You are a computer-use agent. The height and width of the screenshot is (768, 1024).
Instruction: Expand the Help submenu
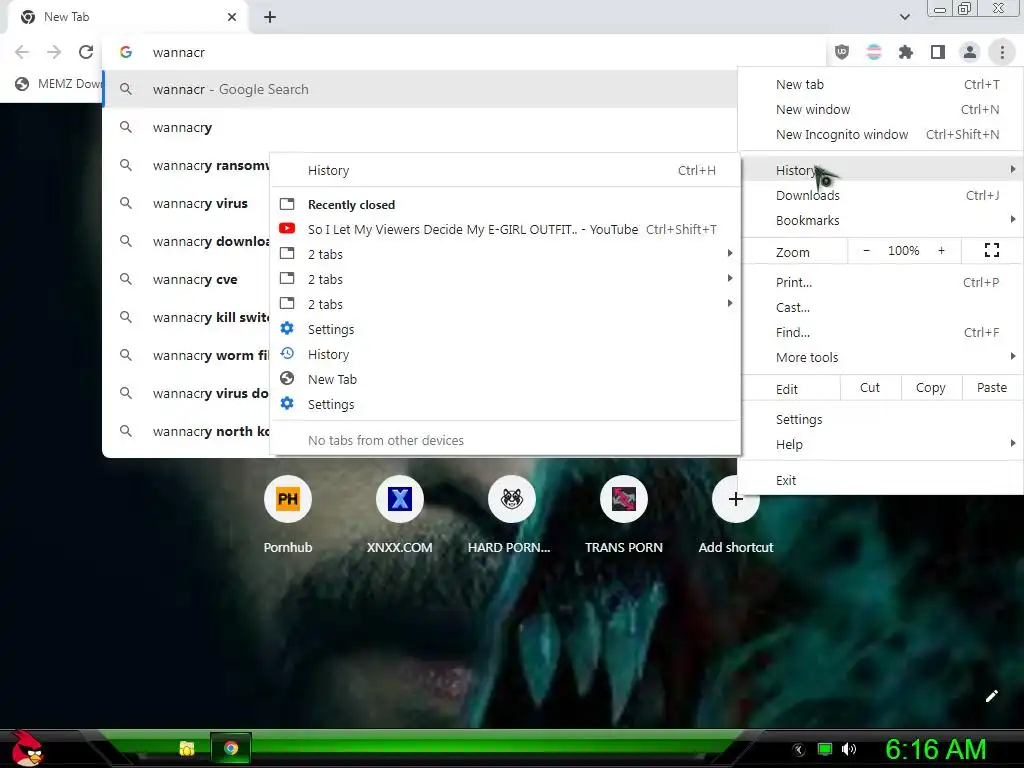point(882,444)
